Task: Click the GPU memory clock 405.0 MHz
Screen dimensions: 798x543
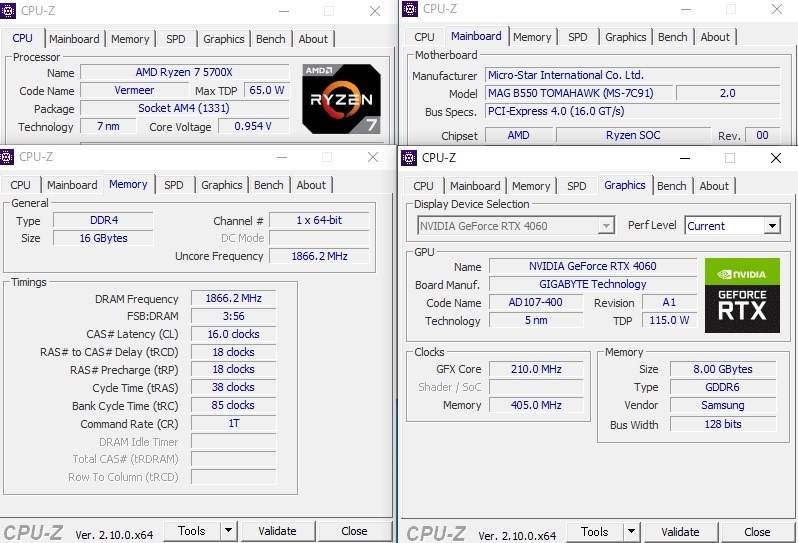Action: tap(536, 405)
